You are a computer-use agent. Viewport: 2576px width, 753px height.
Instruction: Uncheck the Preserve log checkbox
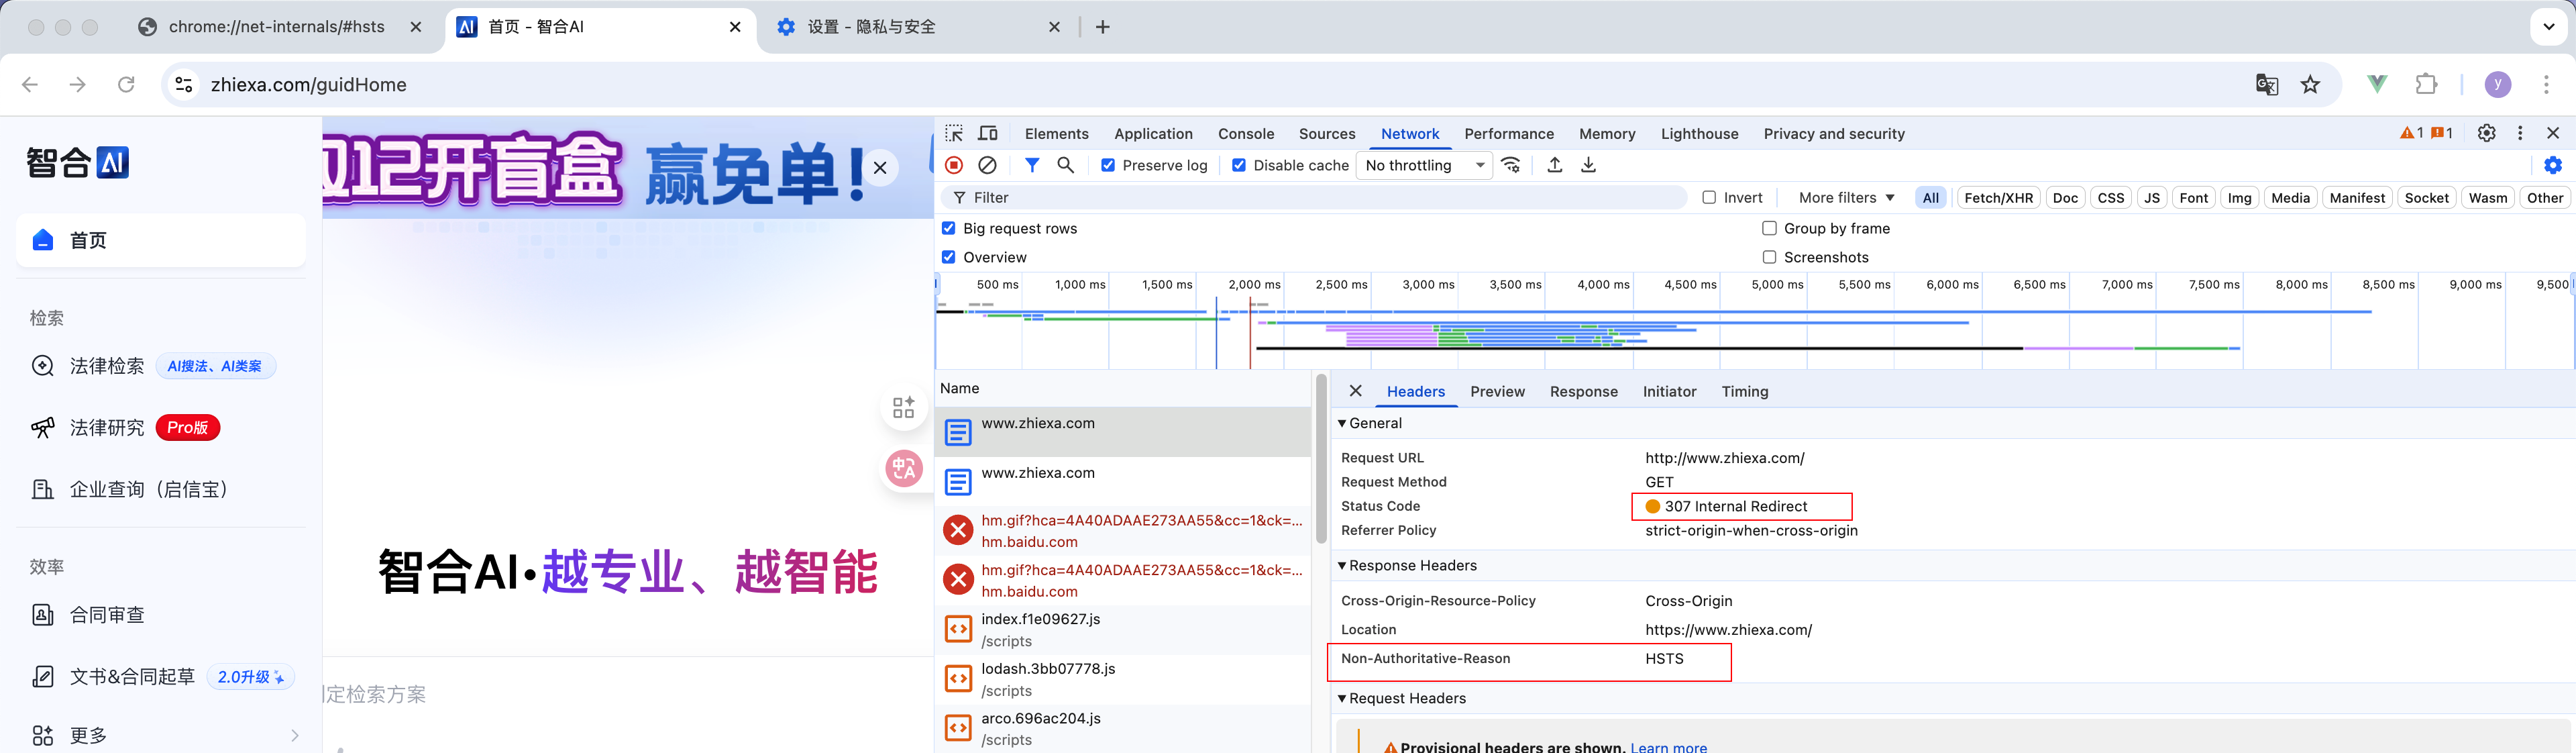click(x=1108, y=165)
